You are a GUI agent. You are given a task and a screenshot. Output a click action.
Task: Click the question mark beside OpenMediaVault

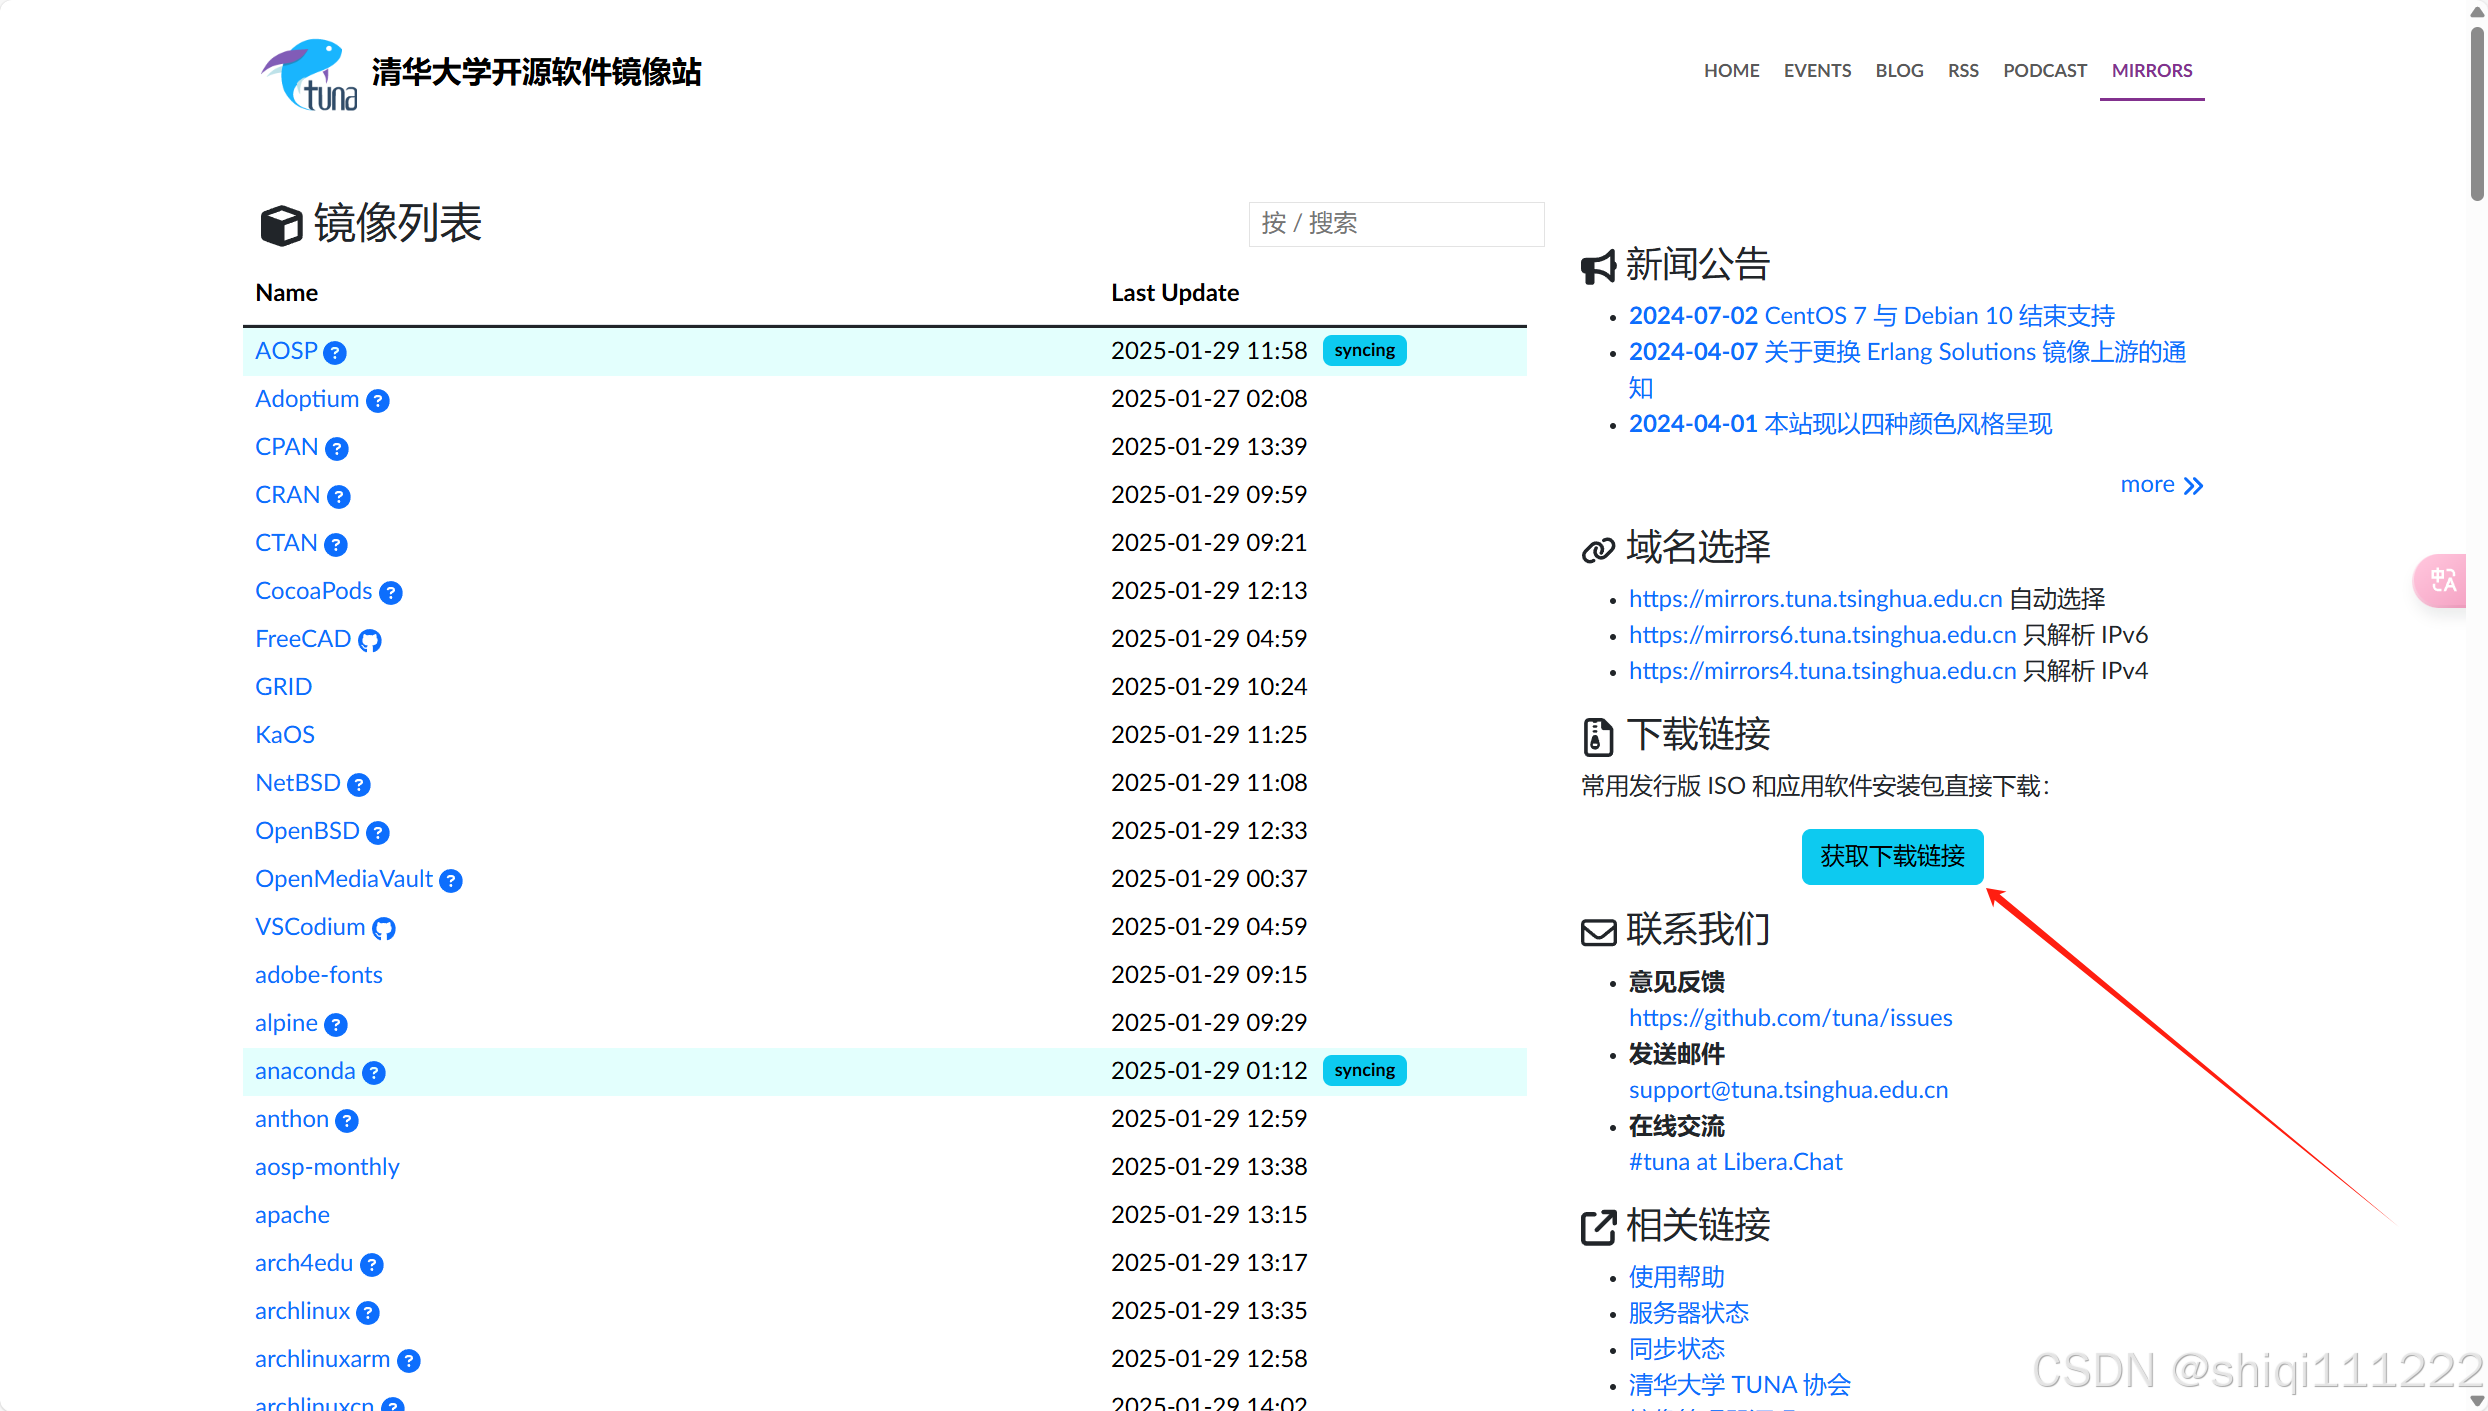[x=451, y=880]
